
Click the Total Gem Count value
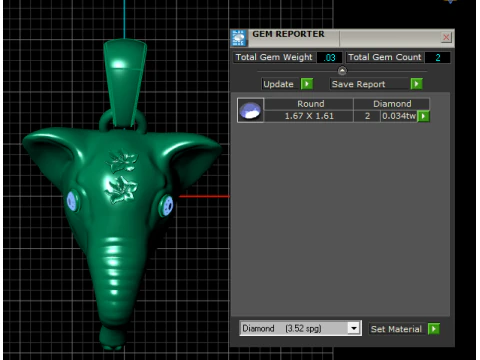coord(438,57)
